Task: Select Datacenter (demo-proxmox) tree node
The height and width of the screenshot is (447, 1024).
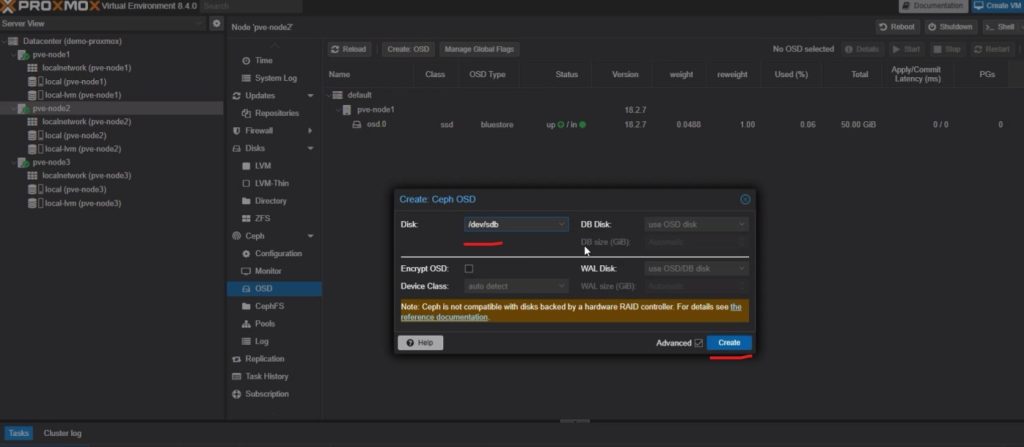Action: coord(72,41)
